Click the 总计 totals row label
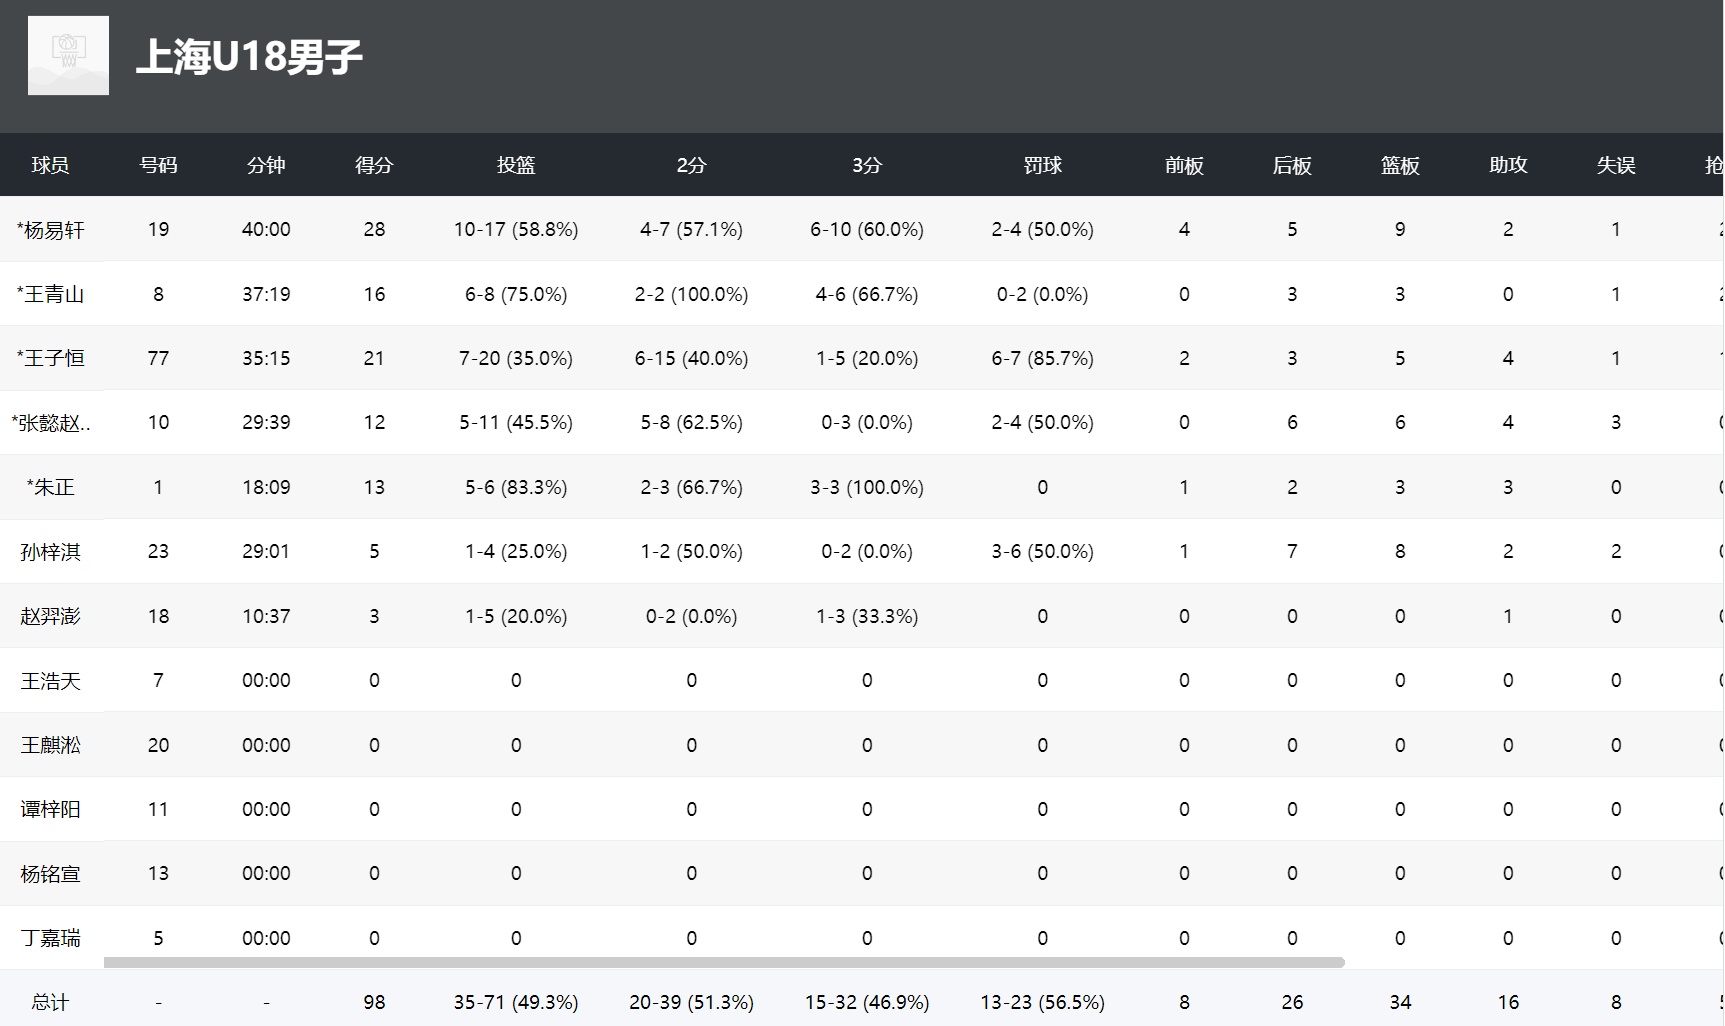Viewport: 1725px width, 1026px height. (50, 1002)
